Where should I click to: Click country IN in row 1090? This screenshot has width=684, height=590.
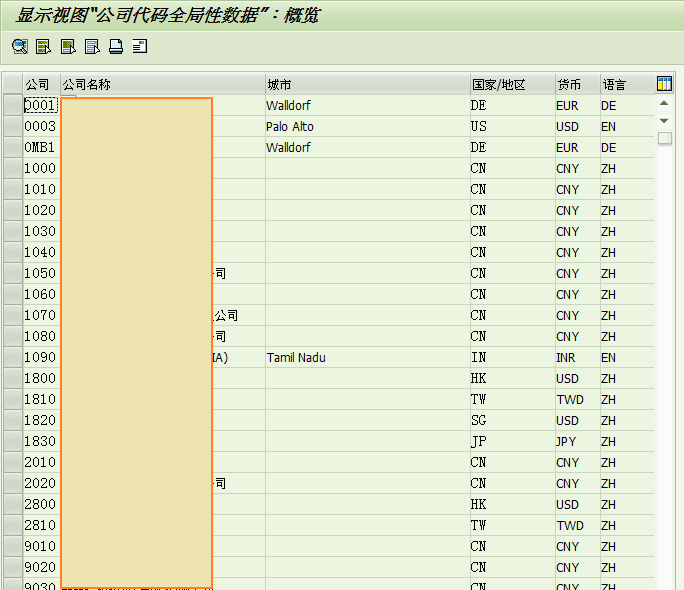[x=479, y=358]
